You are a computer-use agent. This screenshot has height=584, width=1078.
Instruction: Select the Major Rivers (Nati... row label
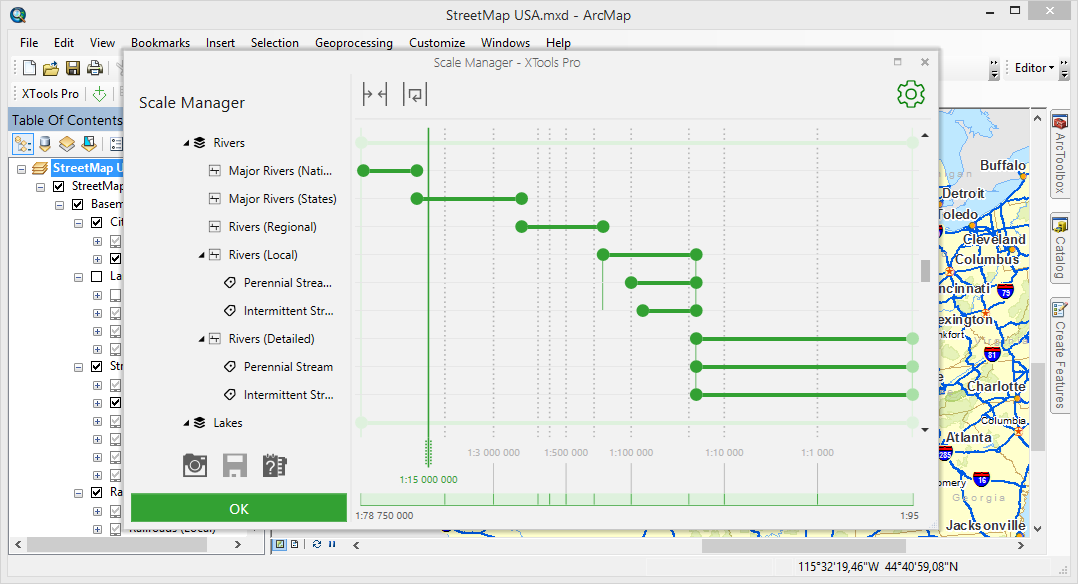280,171
